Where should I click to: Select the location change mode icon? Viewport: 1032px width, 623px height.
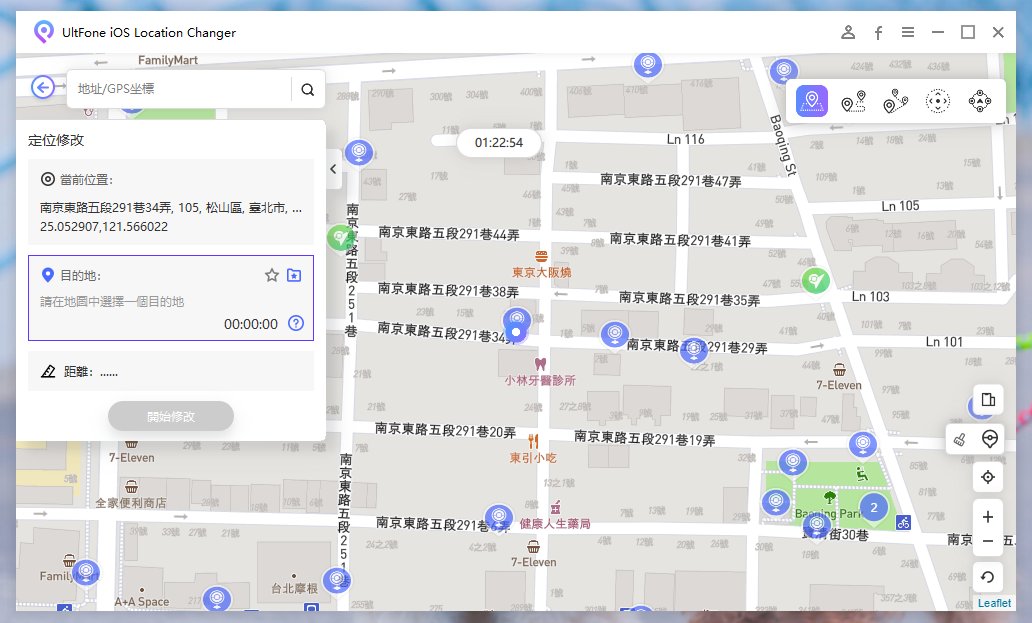point(812,101)
